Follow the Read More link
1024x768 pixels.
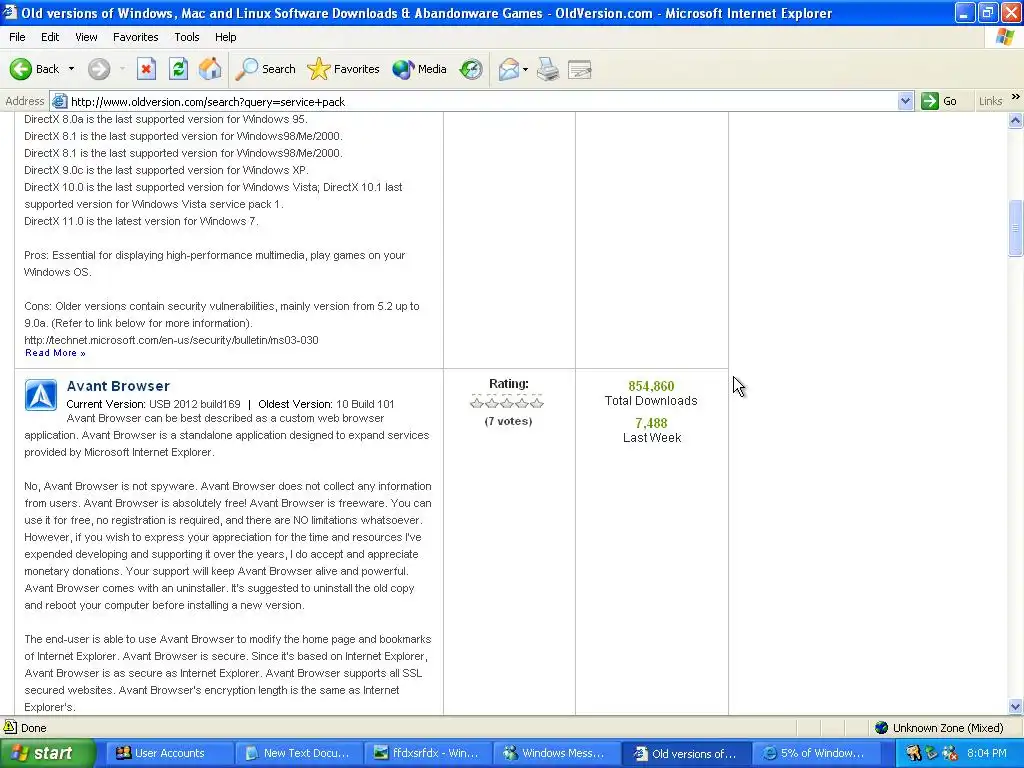click(55, 353)
